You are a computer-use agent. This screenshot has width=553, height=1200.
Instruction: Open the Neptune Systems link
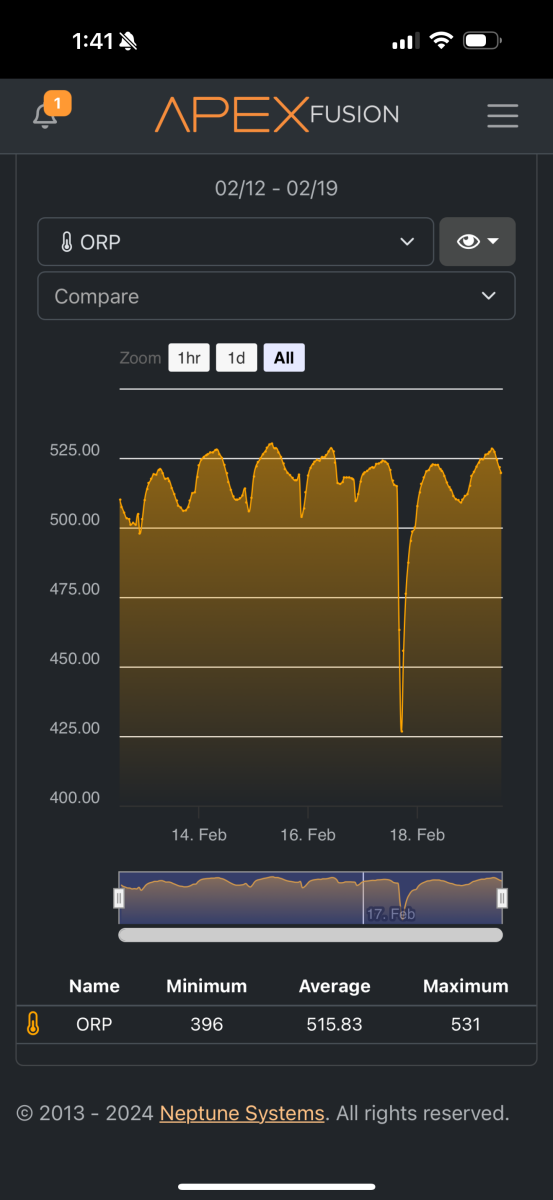[242, 1113]
